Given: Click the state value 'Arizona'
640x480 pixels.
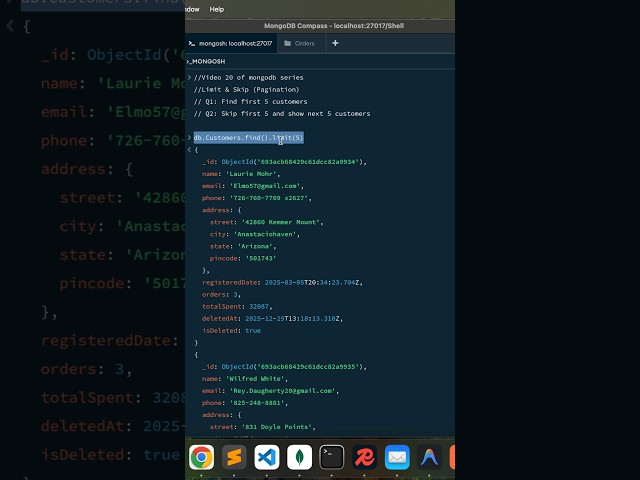Looking at the screenshot, I should pyautogui.click(x=257, y=247).
